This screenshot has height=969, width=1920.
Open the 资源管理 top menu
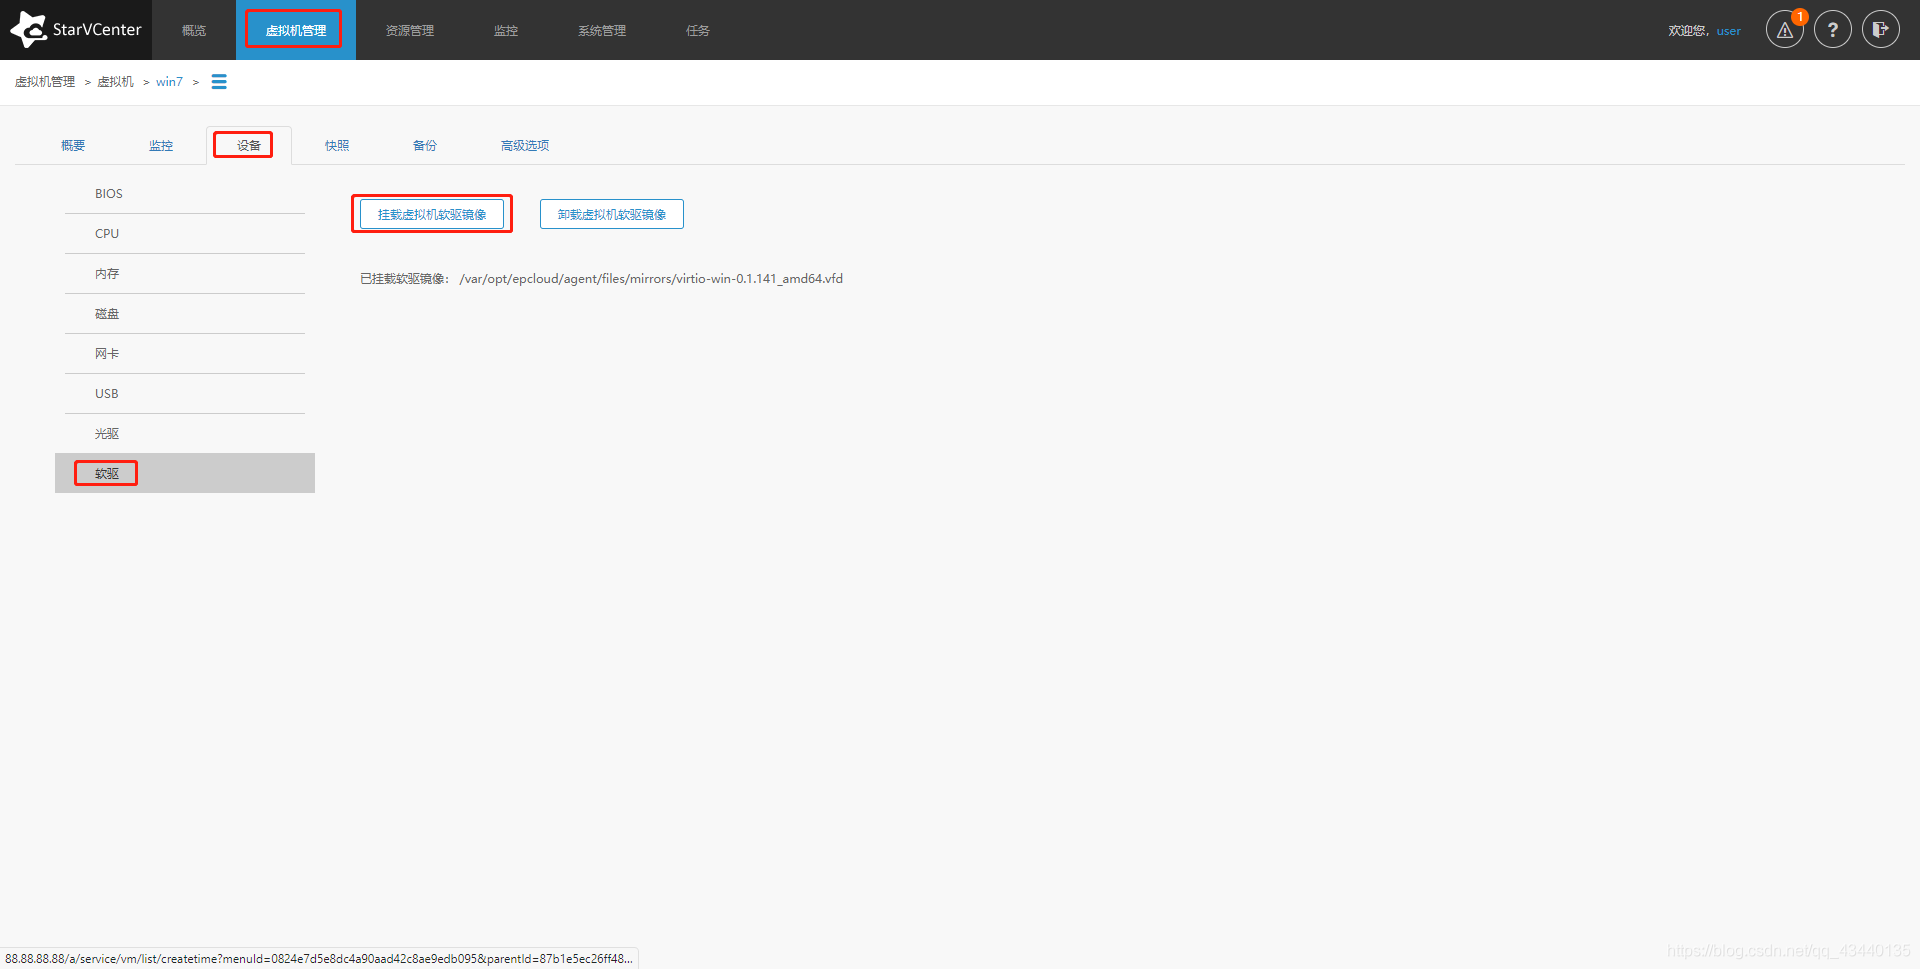410,31
